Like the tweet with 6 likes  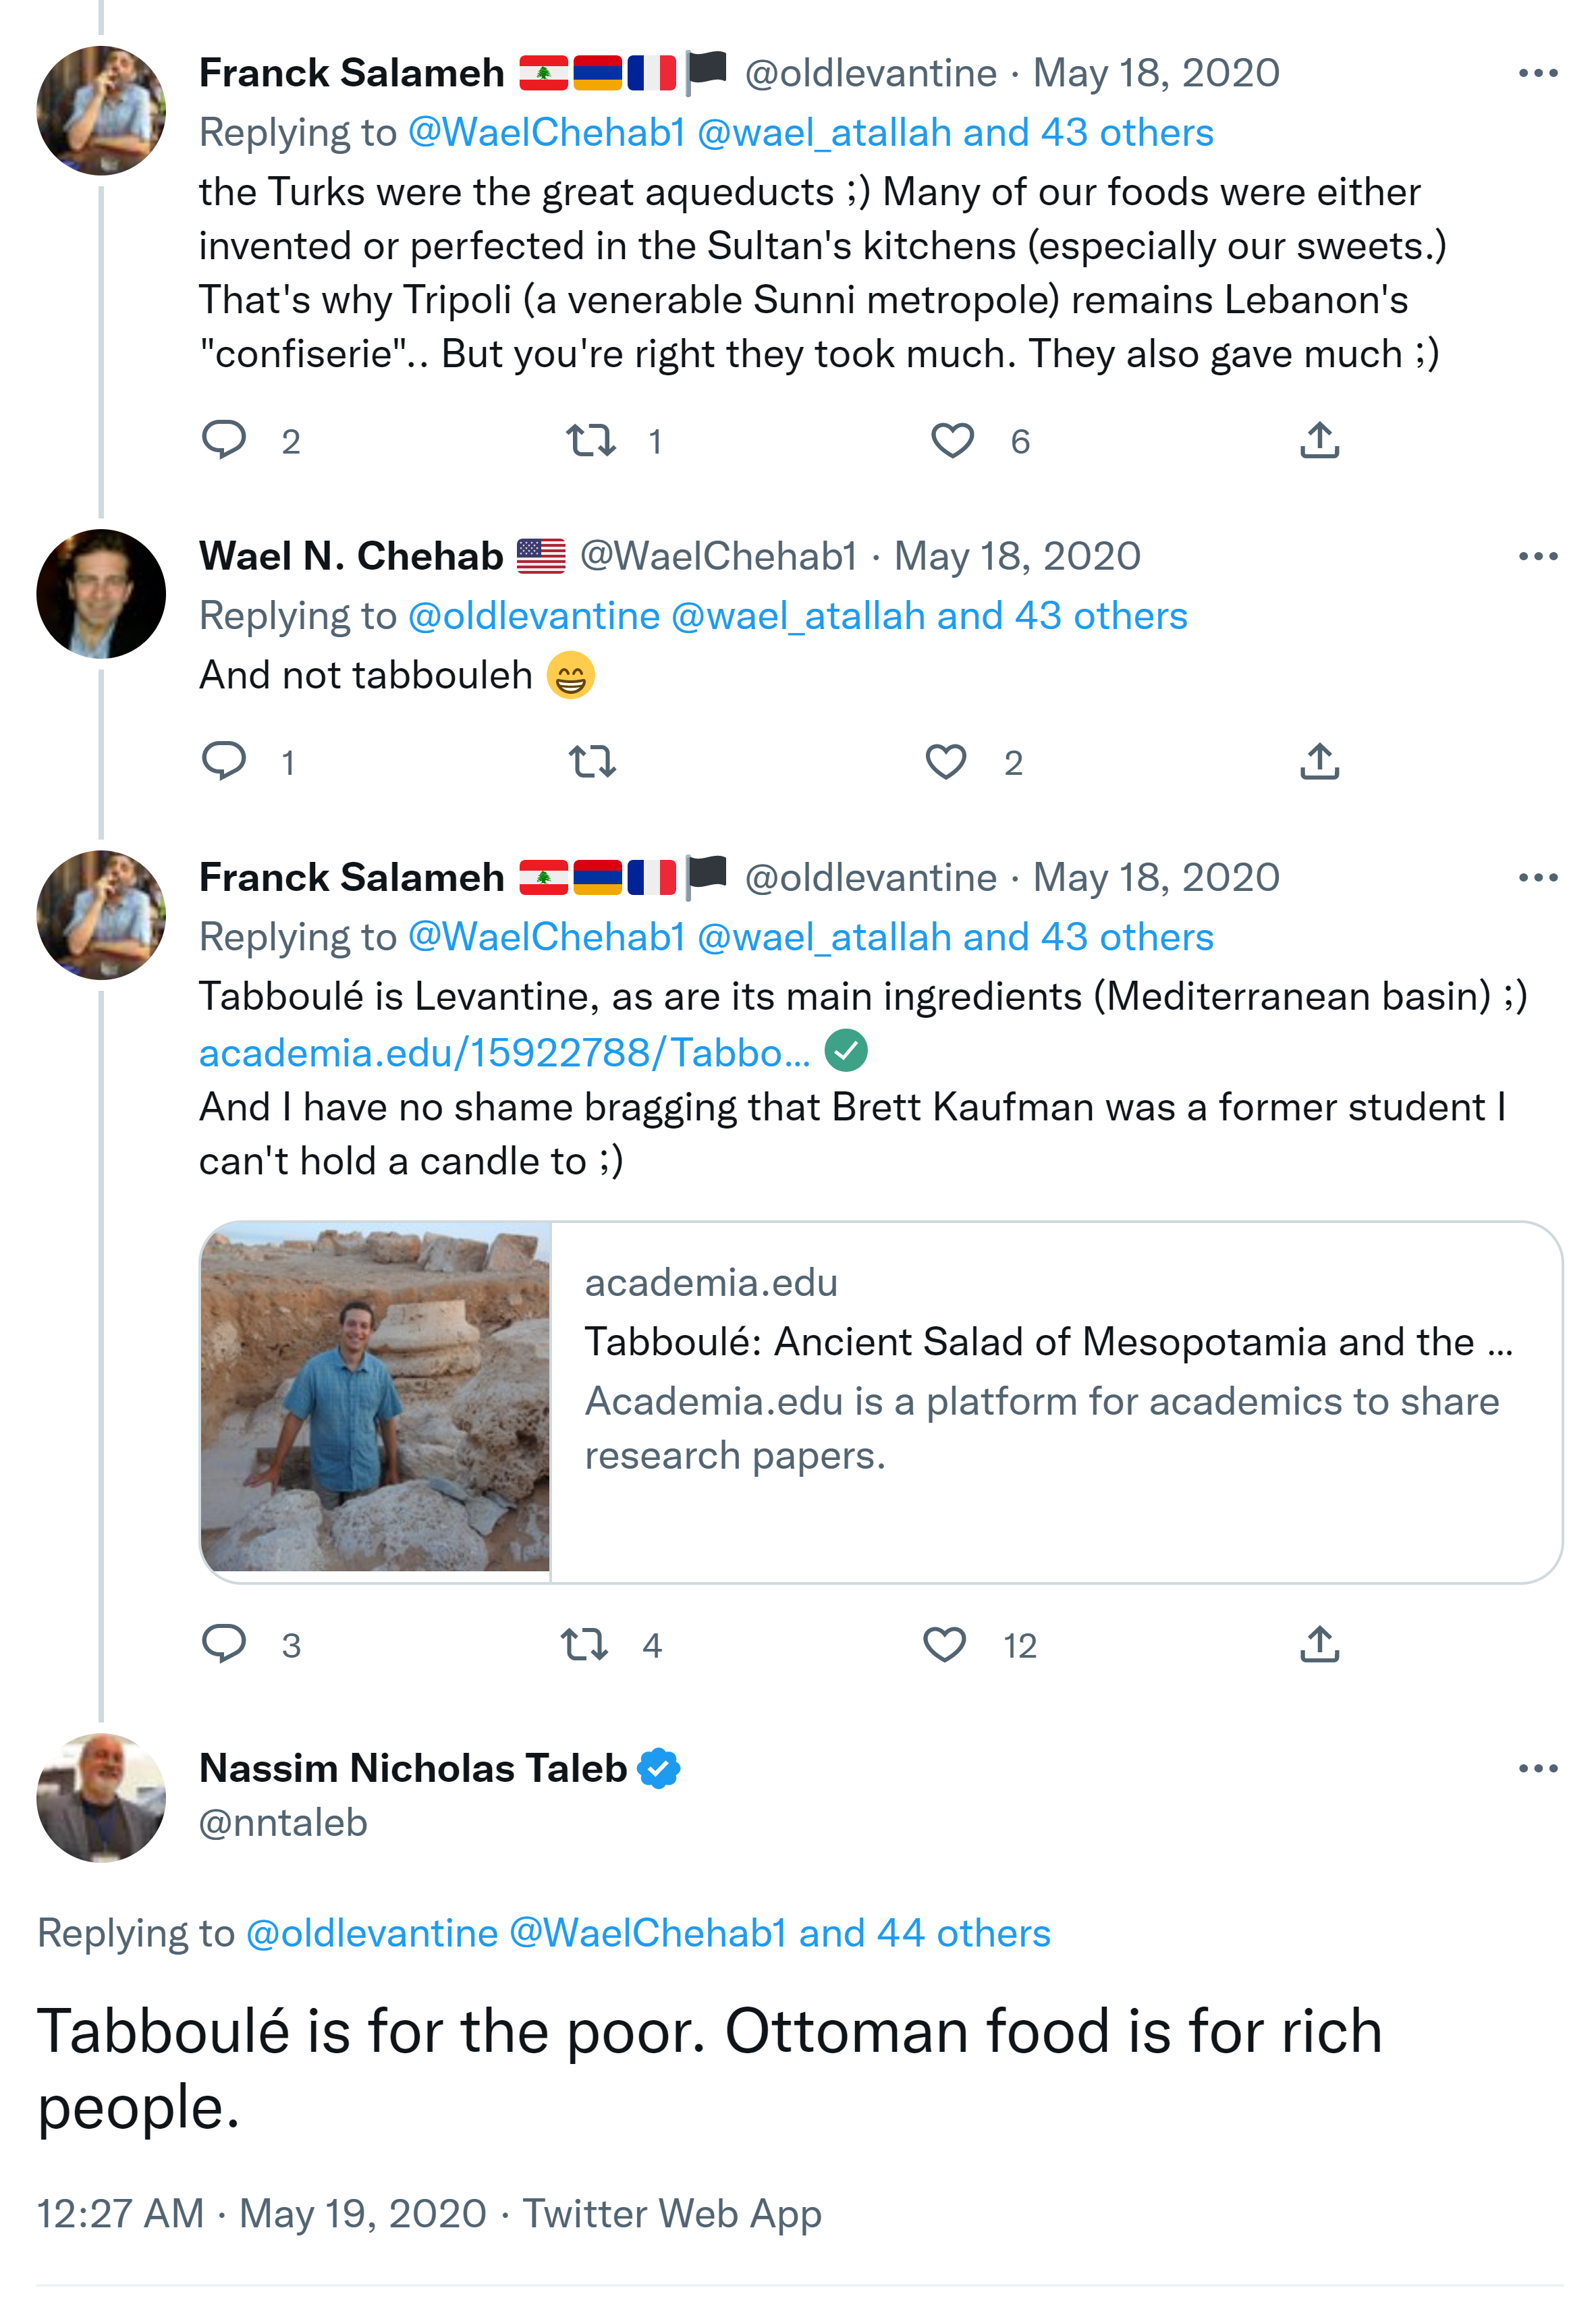click(x=952, y=440)
